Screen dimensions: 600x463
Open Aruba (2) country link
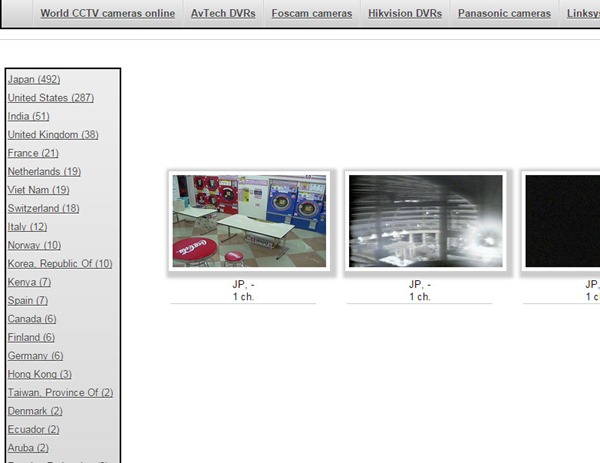pyautogui.click(x=28, y=448)
